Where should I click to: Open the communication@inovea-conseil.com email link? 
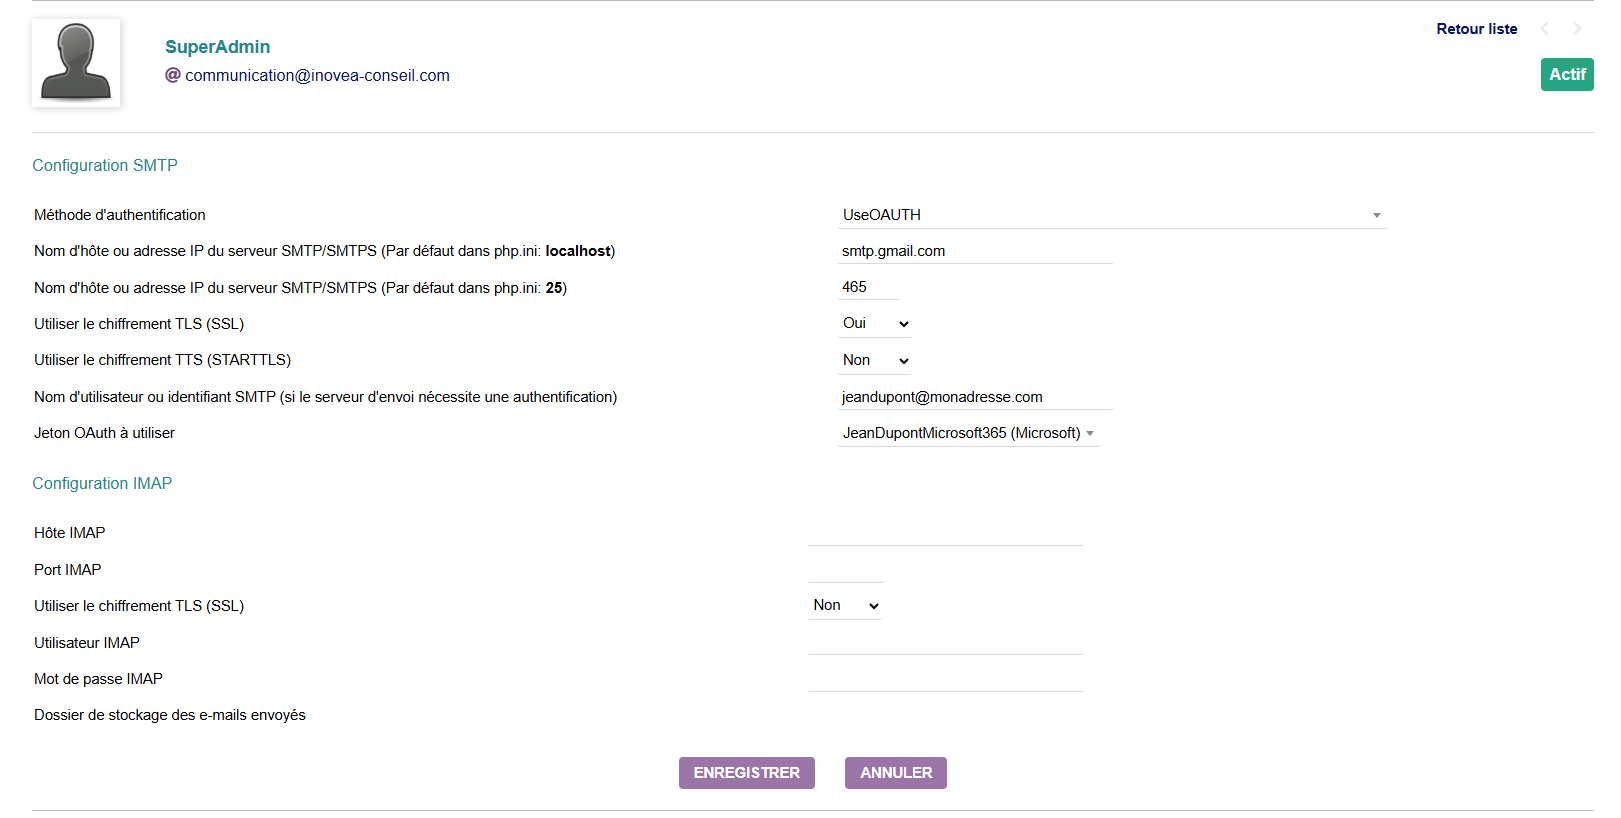coord(317,75)
